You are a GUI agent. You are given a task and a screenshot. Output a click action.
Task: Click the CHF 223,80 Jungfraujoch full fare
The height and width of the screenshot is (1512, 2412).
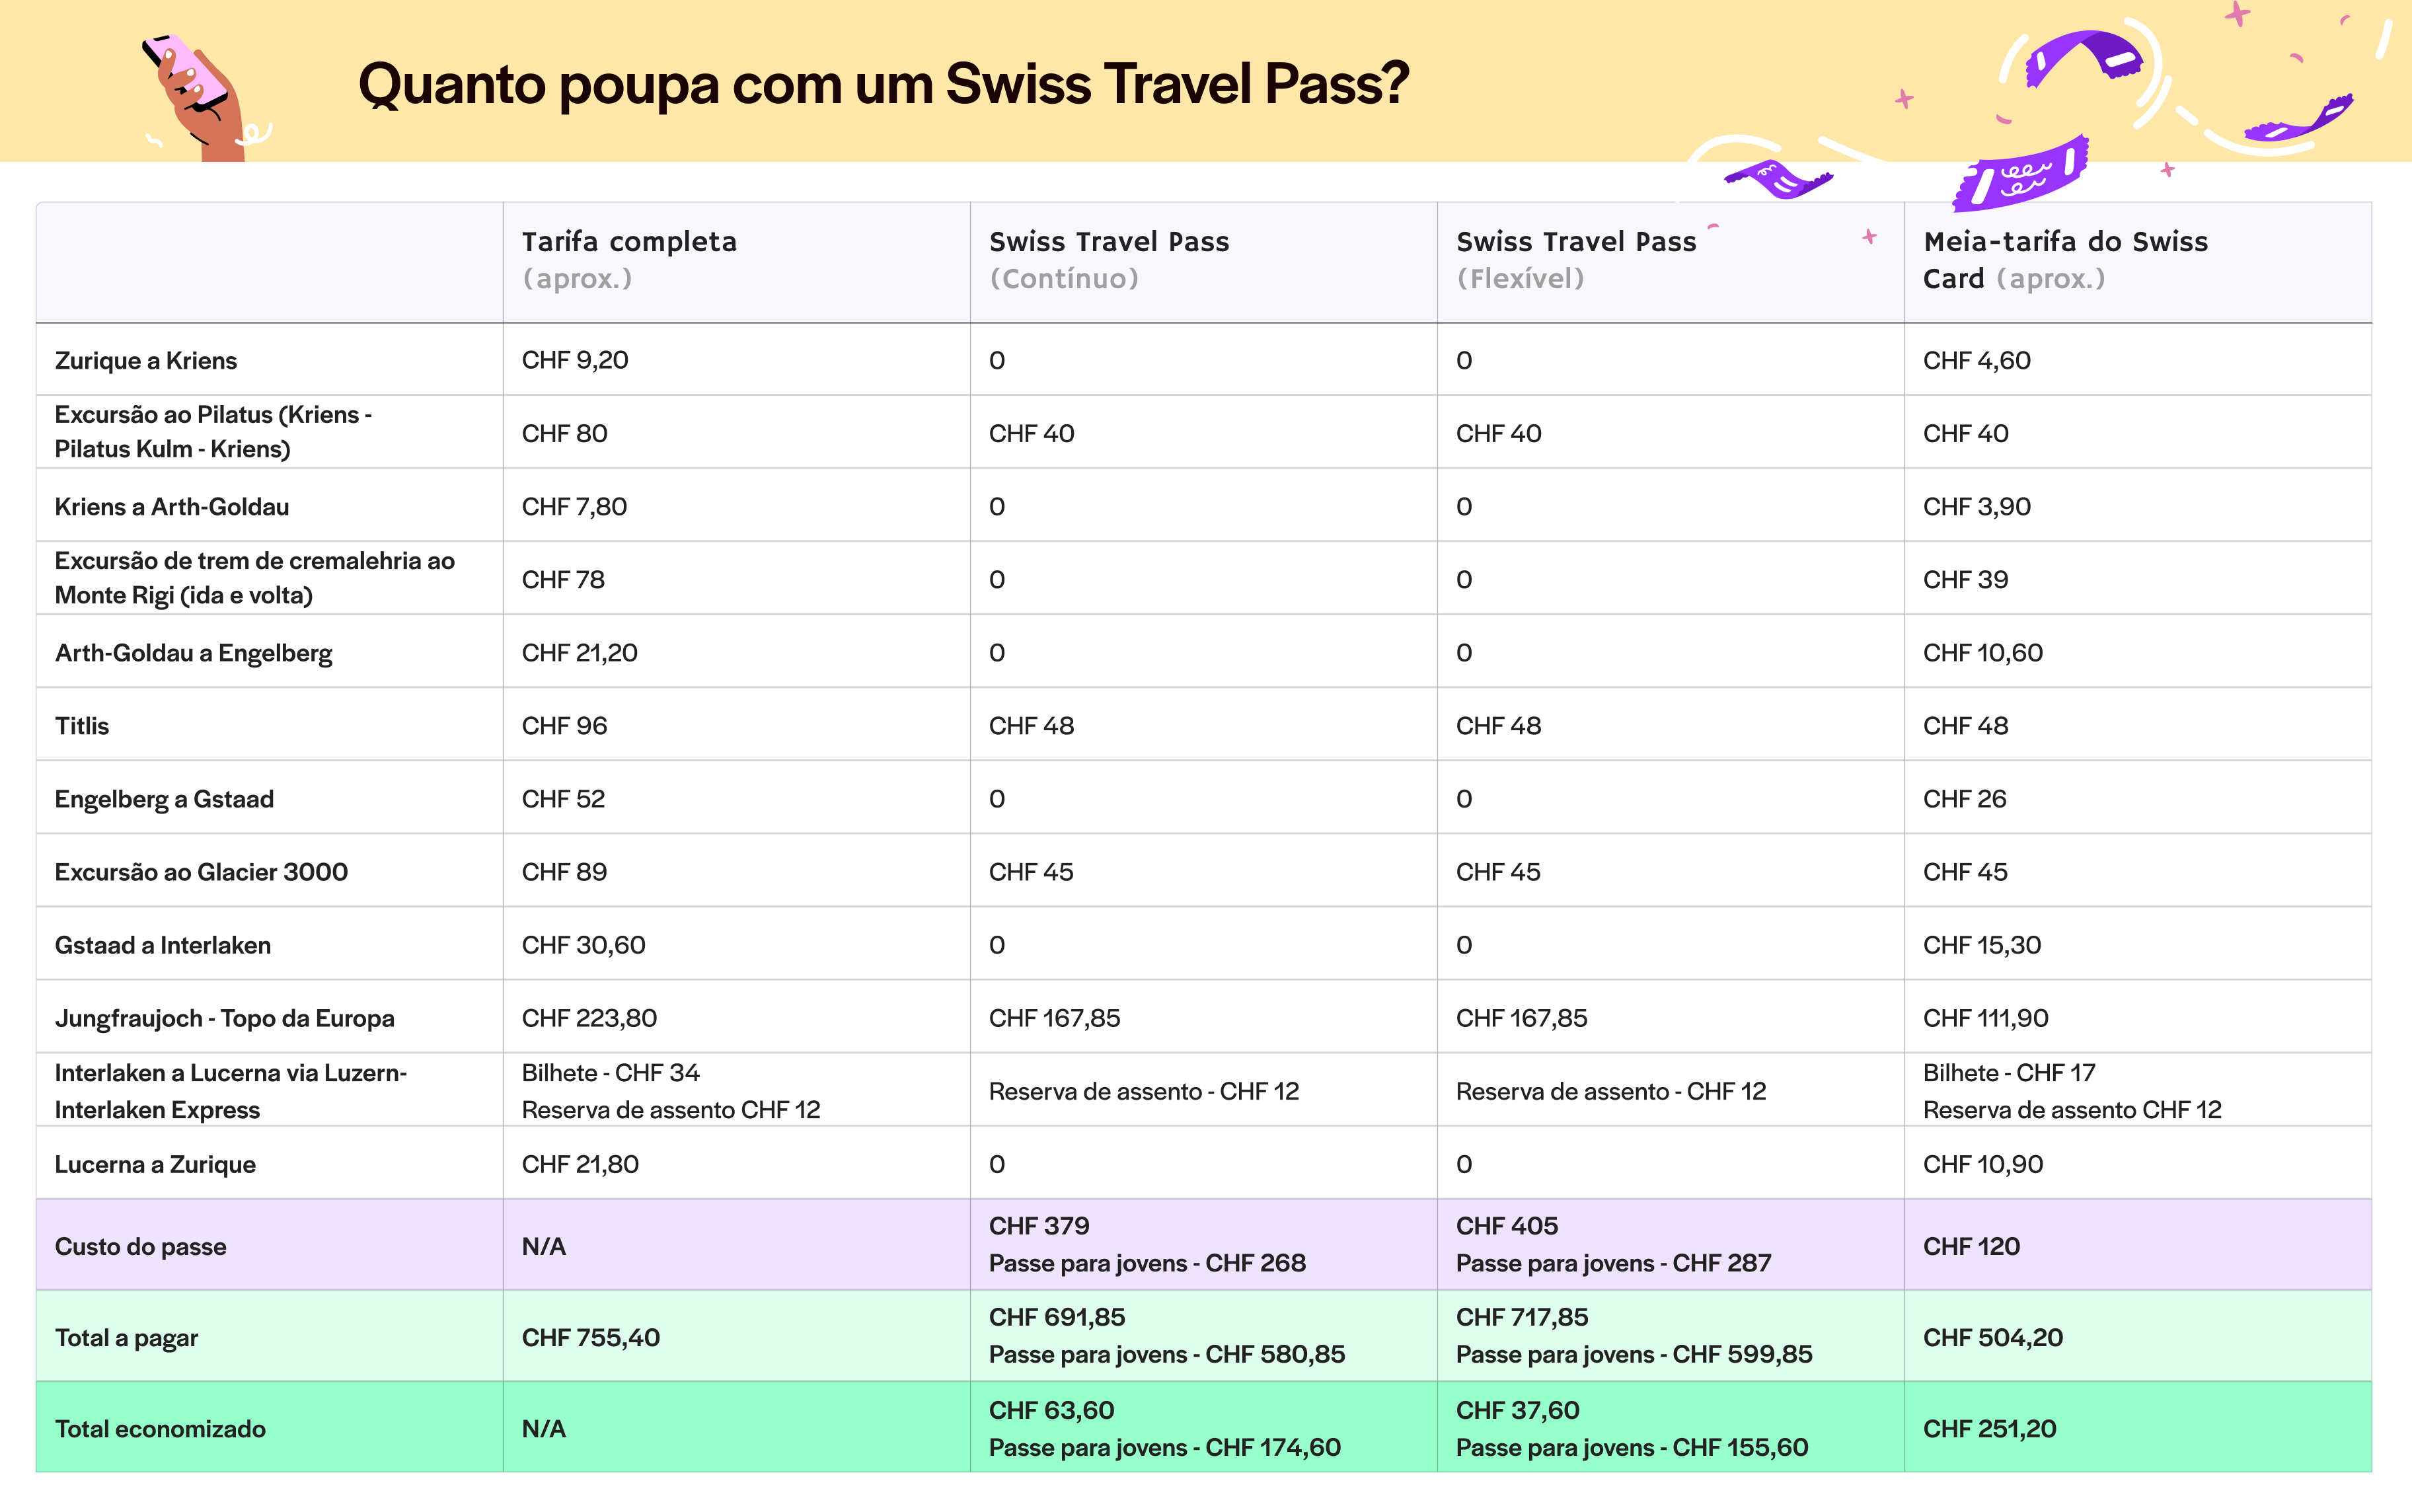(589, 1018)
